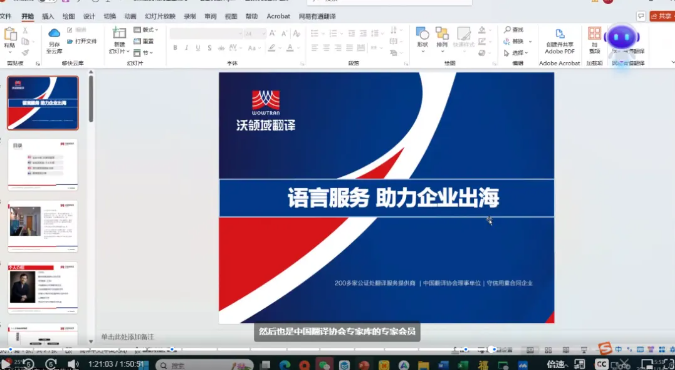The width and height of the screenshot is (675, 370).
Task: Click the slide title 语言服务 助力企业出海
Action: (x=393, y=199)
